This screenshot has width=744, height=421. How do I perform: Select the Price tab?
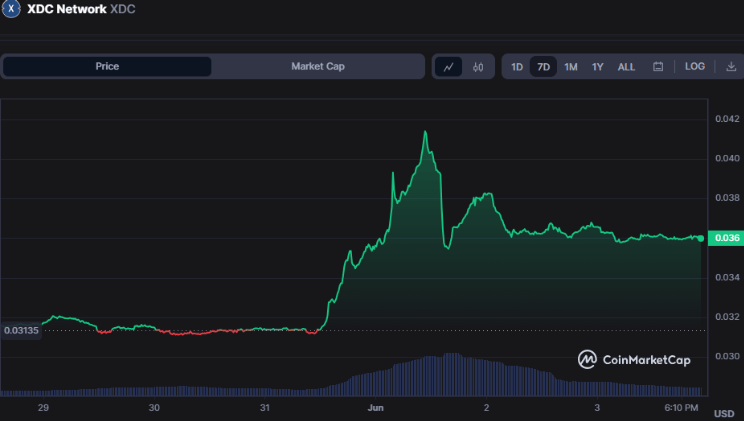coord(107,66)
